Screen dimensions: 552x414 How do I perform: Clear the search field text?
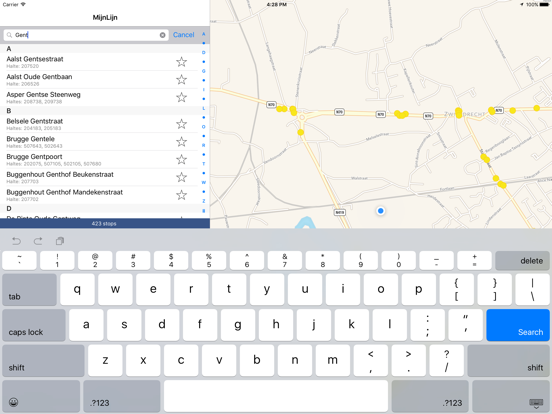pyautogui.click(x=162, y=35)
